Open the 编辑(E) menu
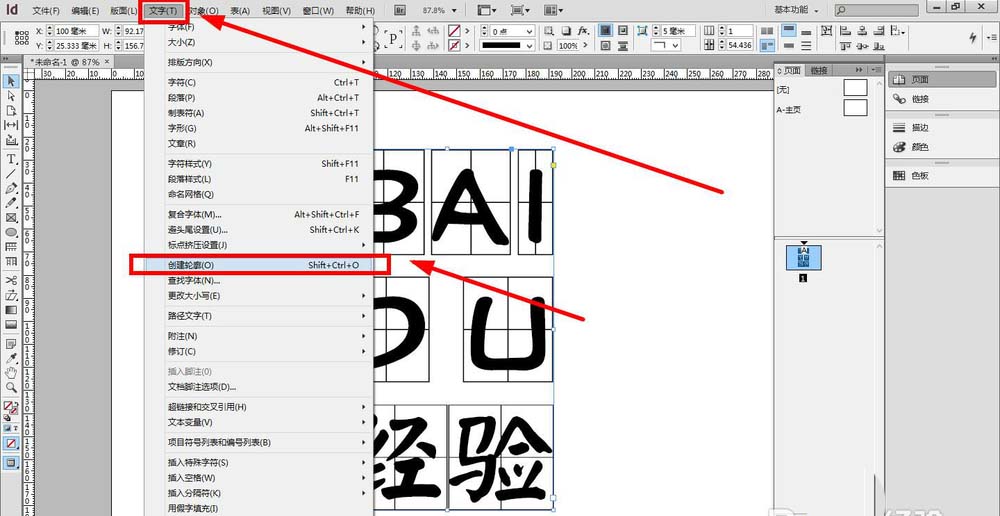Image resolution: width=1000 pixels, height=516 pixels. tap(85, 11)
